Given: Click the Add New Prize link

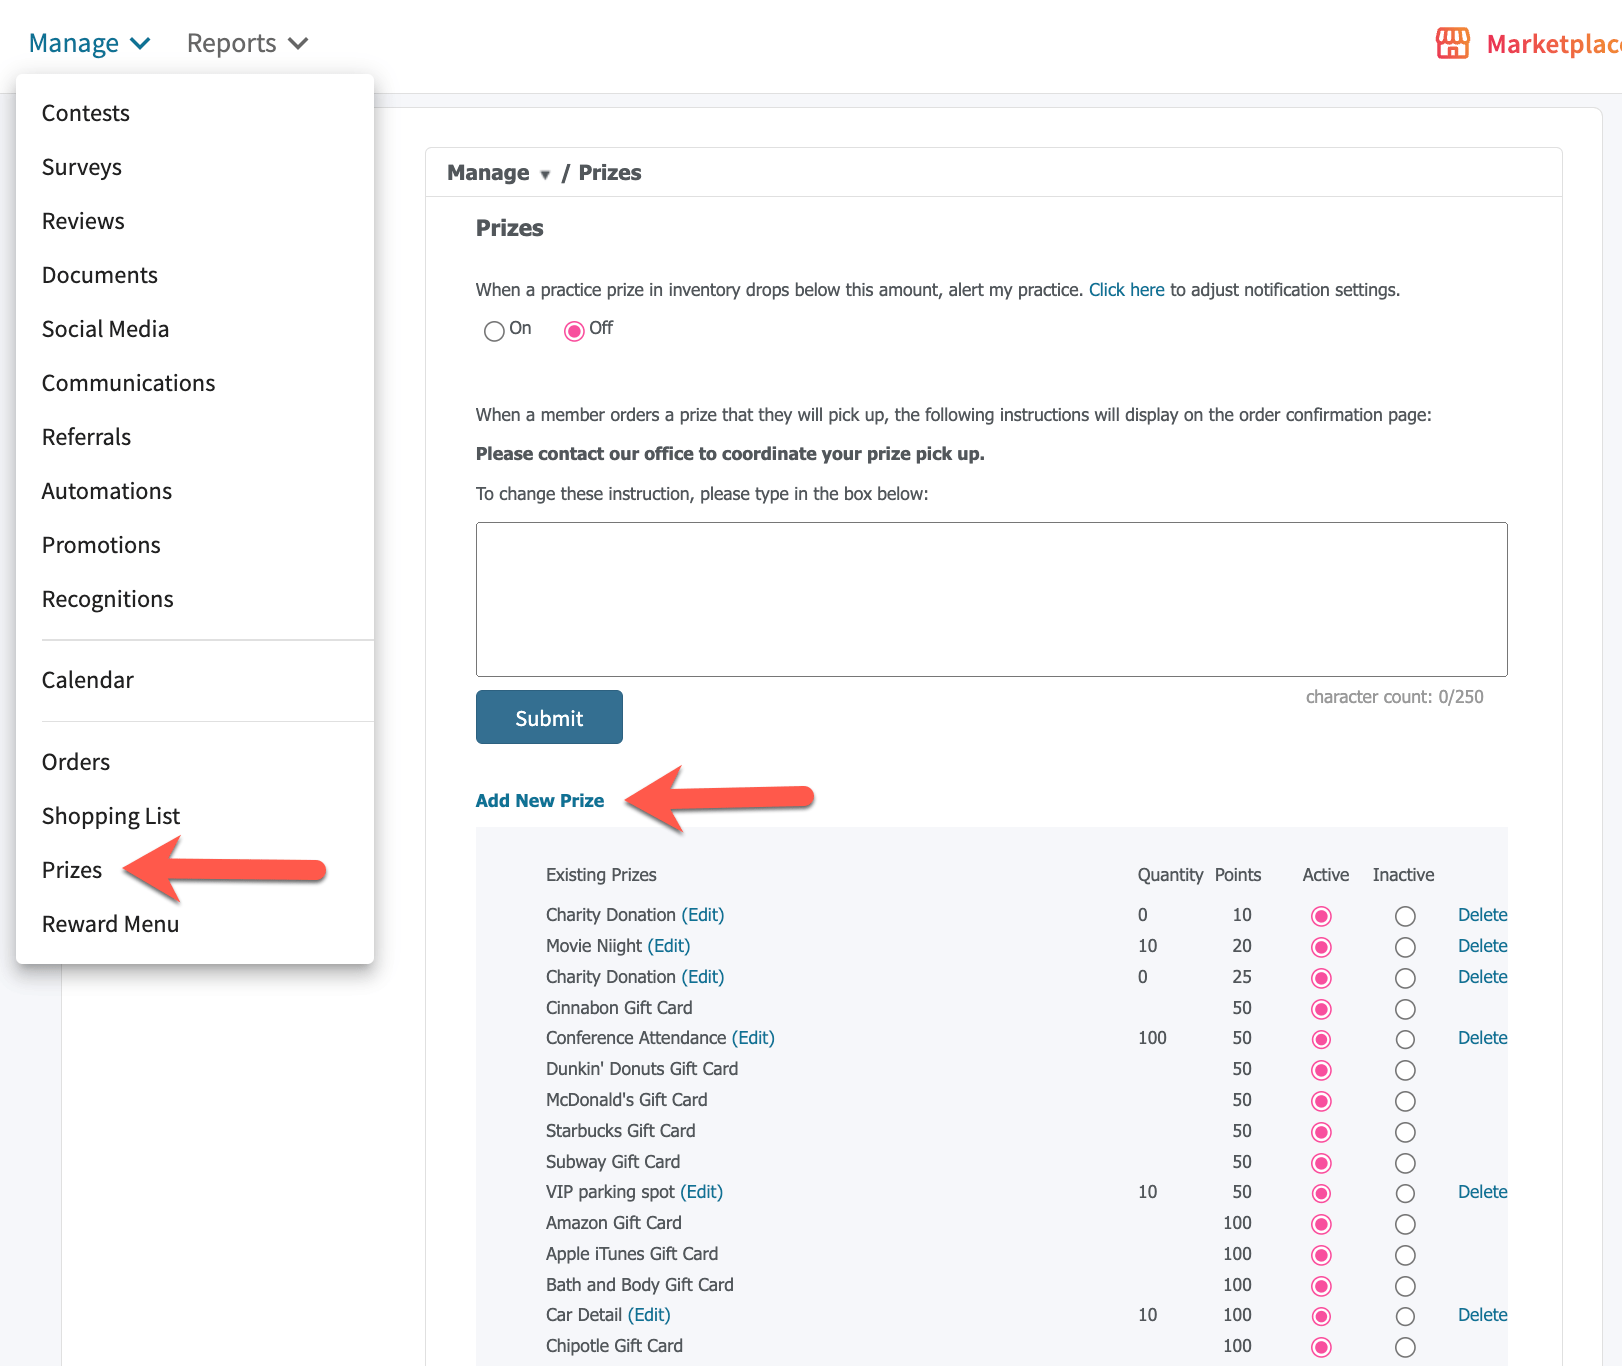Looking at the screenshot, I should [x=540, y=801].
